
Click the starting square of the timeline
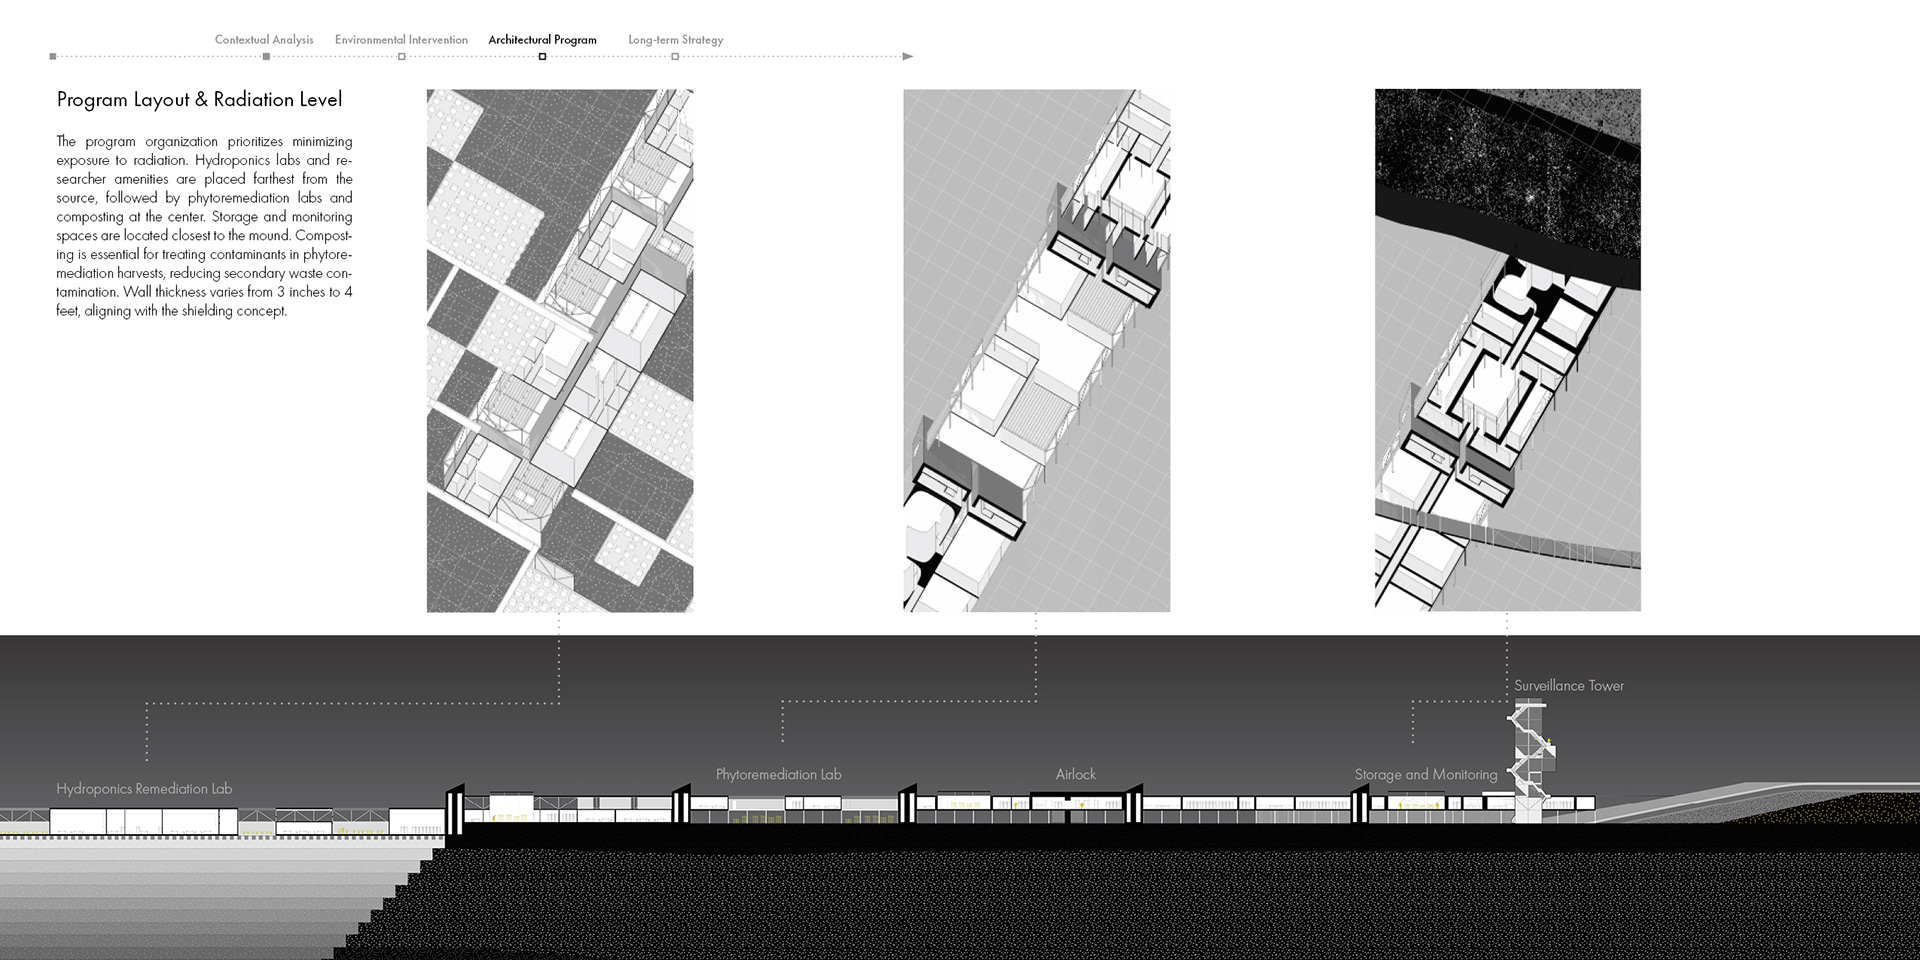(x=53, y=57)
